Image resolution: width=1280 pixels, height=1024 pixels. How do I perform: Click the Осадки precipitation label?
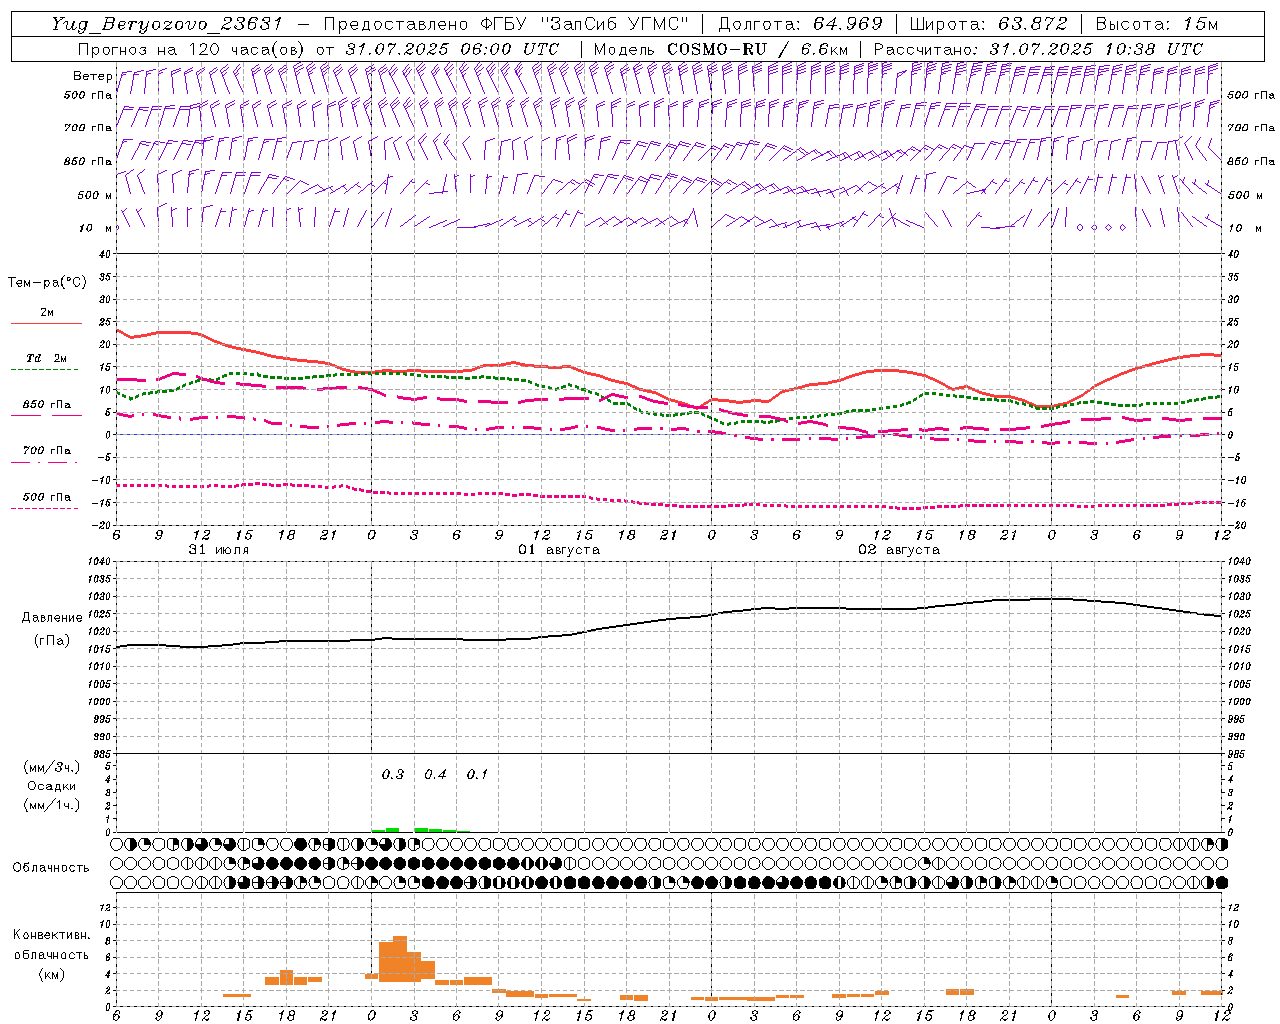coord(52,786)
